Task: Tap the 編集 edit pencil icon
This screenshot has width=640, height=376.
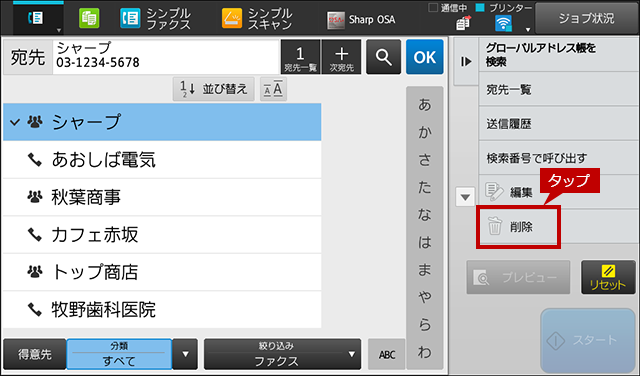Action: pyautogui.click(x=494, y=192)
